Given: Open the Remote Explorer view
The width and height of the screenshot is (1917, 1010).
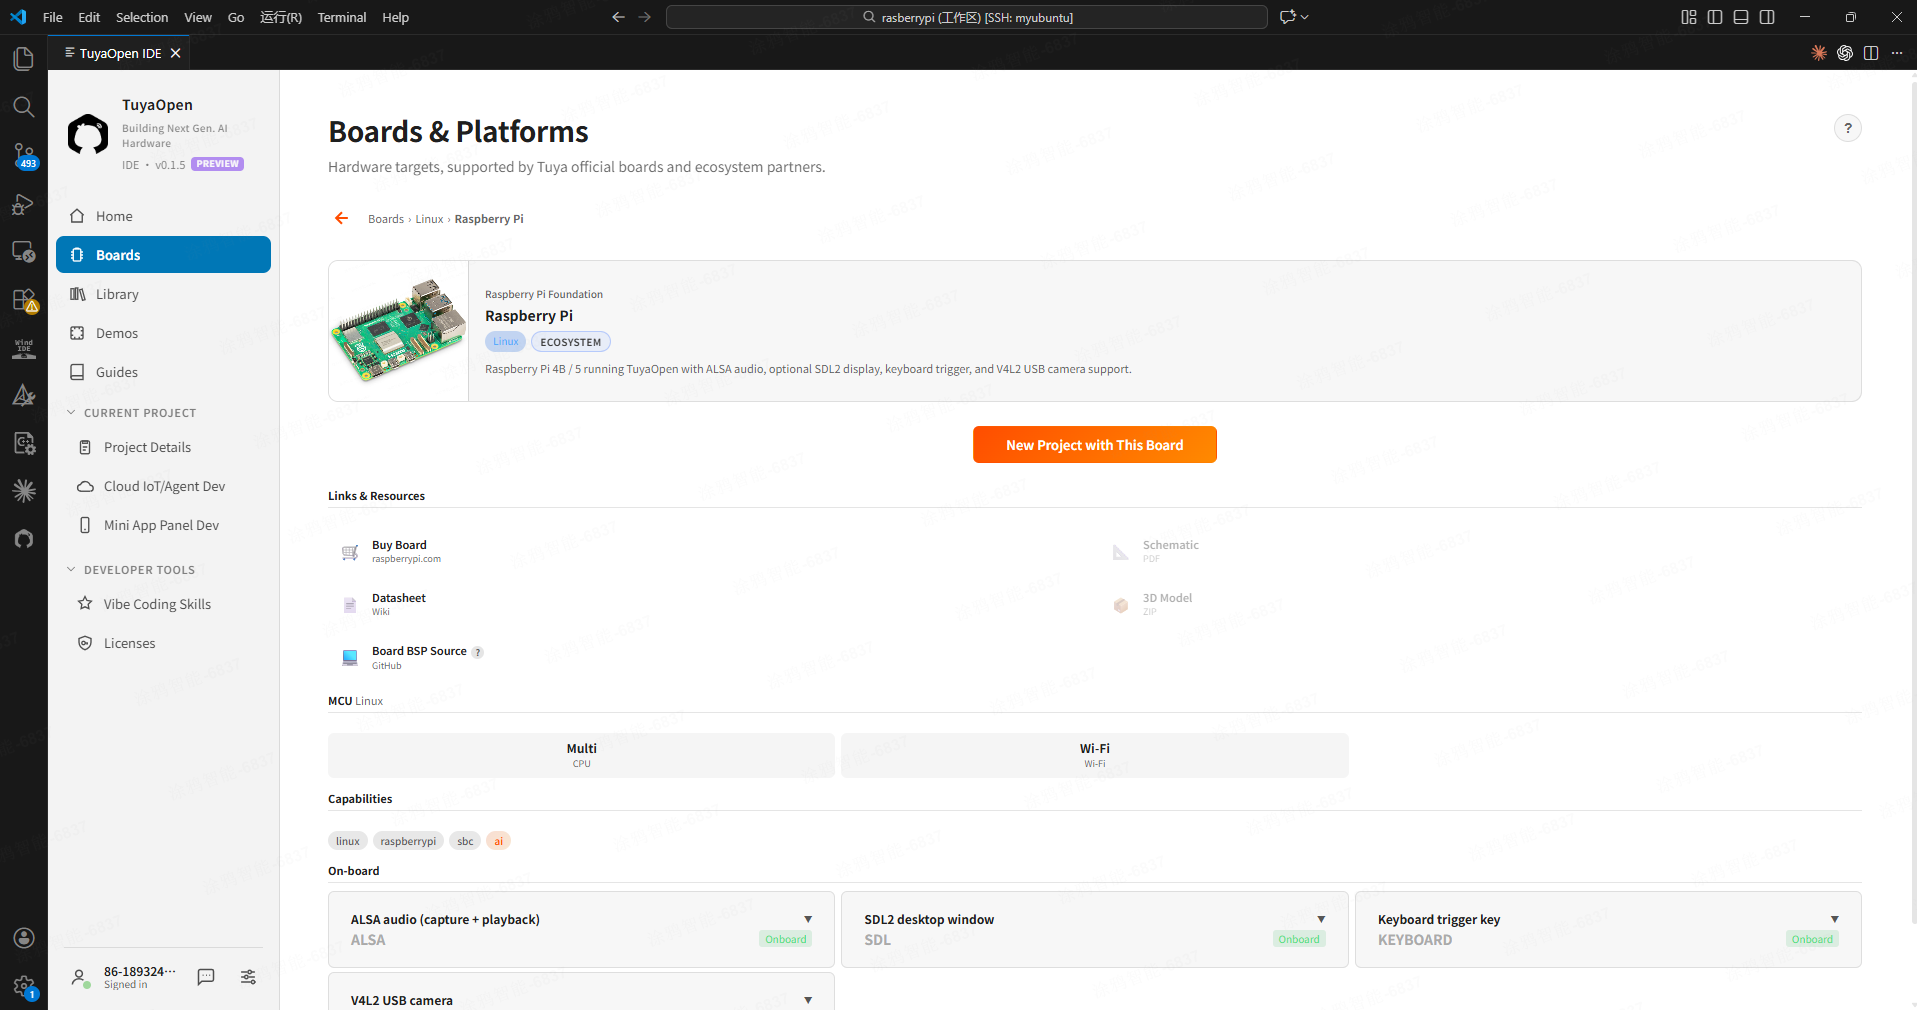Looking at the screenshot, I should coord(23,252).
